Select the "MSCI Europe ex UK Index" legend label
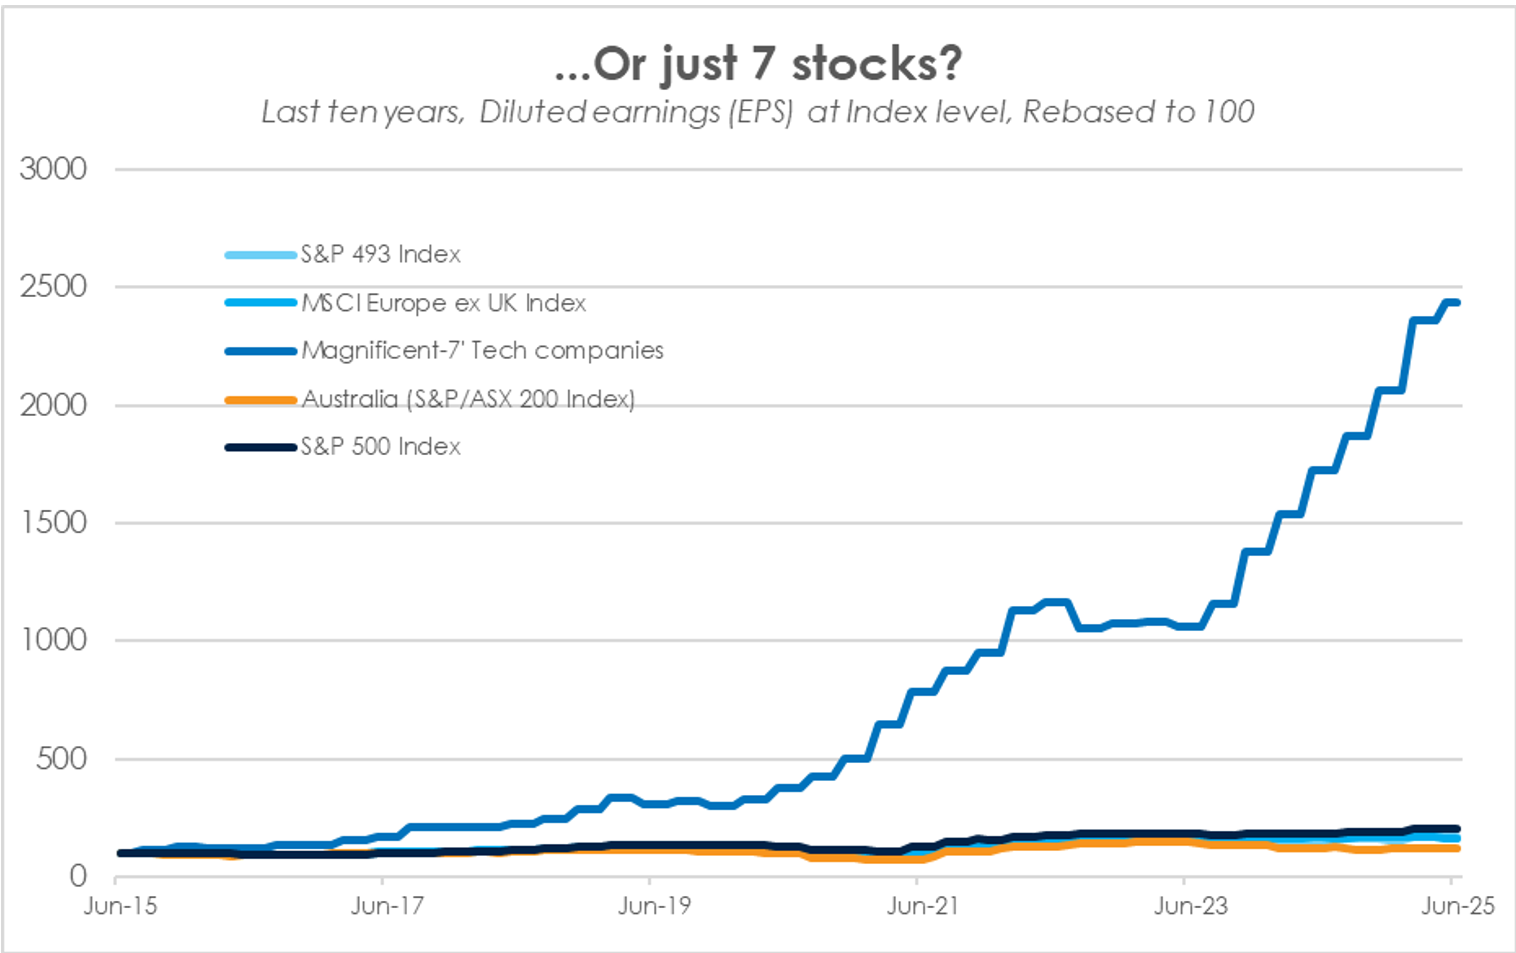 [444, 303]
